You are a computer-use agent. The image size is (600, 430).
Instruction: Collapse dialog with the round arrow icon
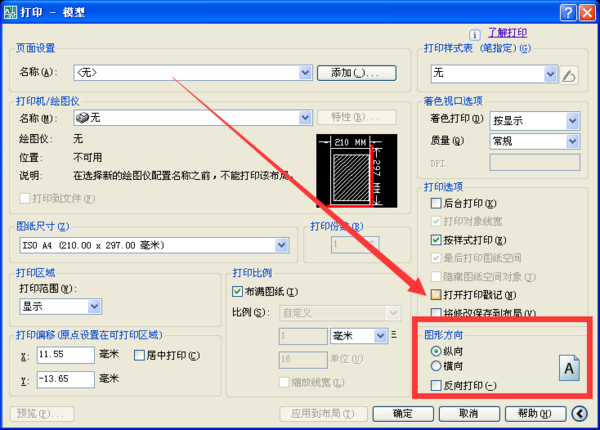tap(580, 414)
